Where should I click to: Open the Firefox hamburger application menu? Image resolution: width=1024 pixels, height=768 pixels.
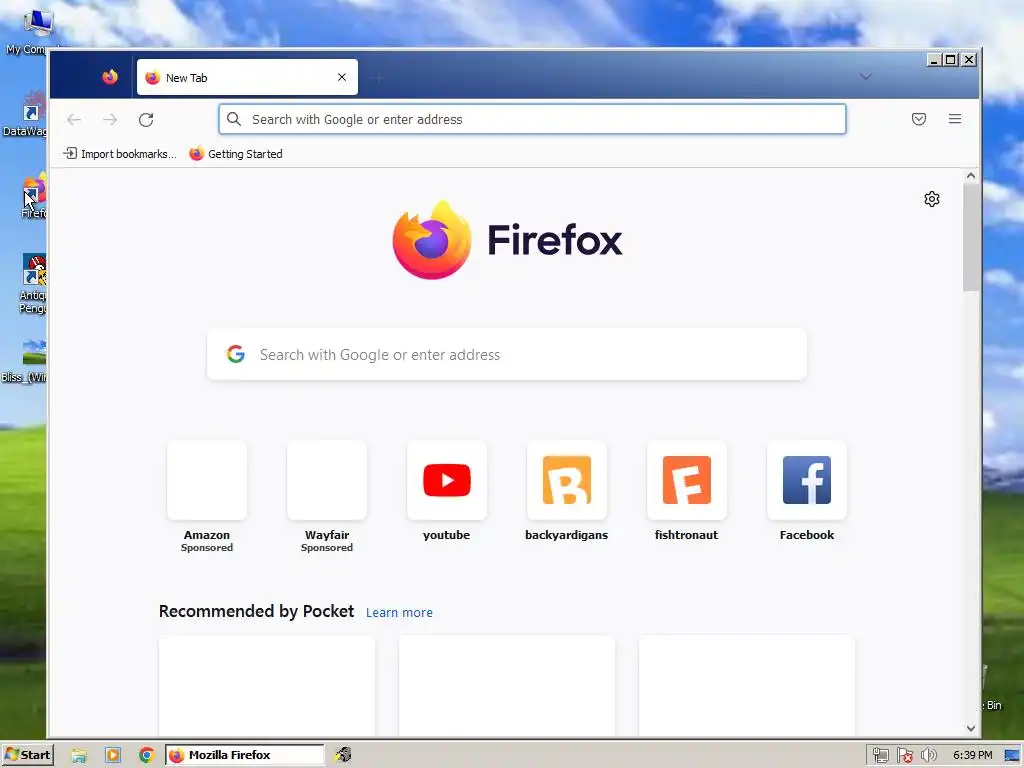955,119
